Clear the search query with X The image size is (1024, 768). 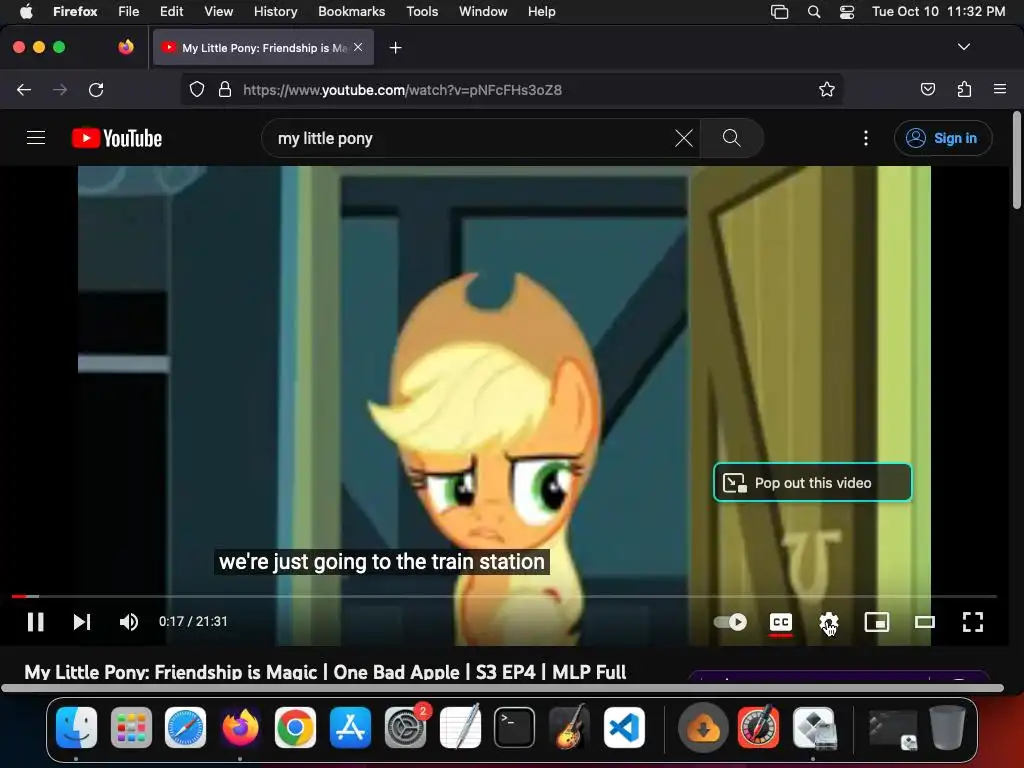(x=684, y=138)
